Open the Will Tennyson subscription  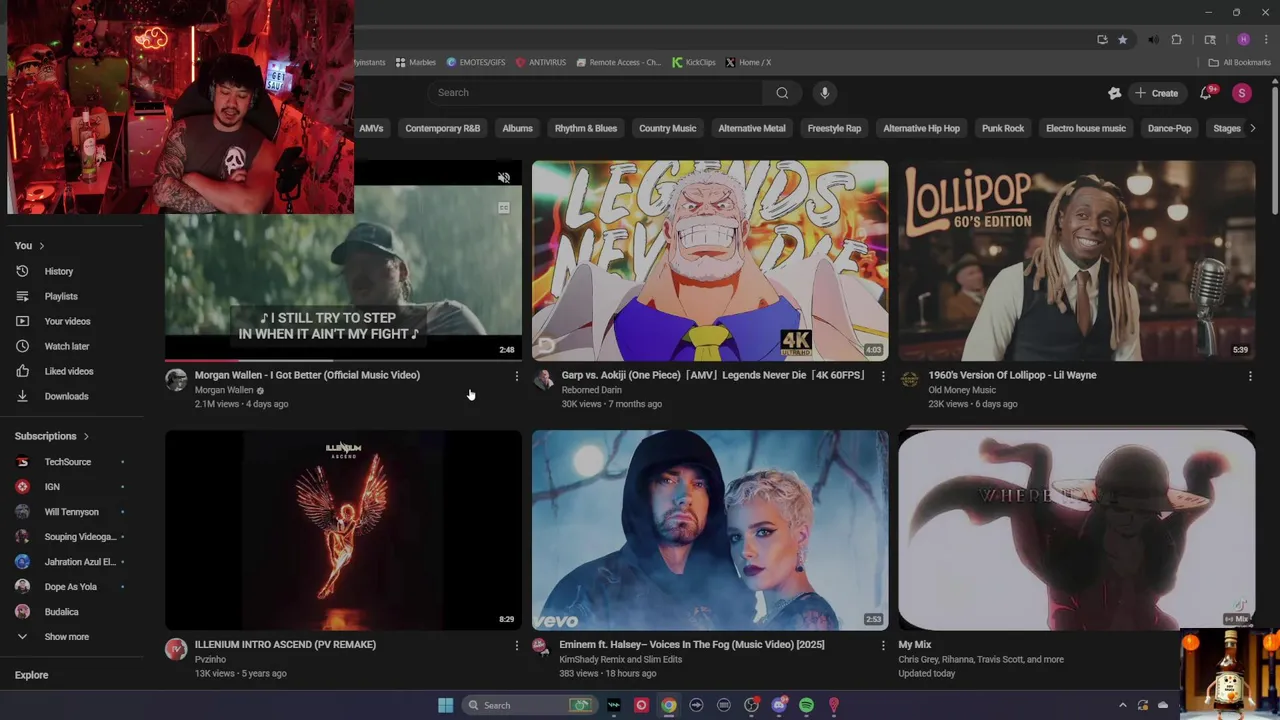[71, 512]
